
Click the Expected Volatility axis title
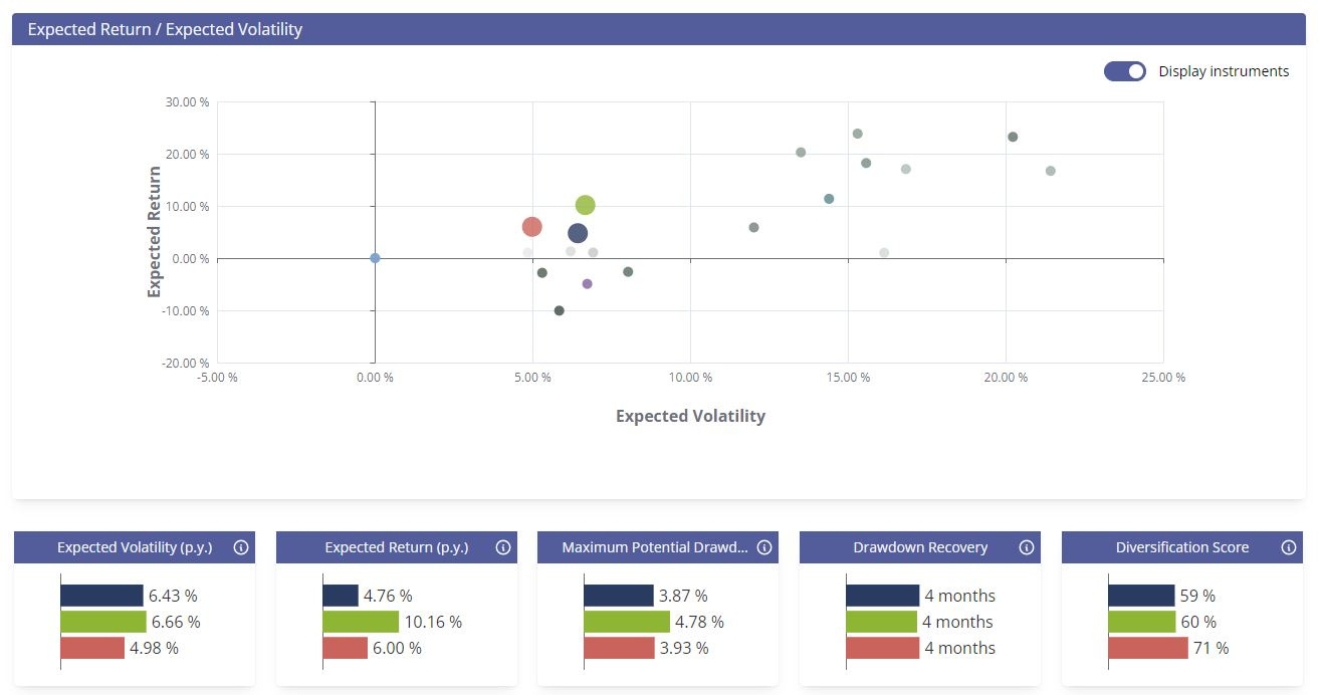(x=690, y=416)
